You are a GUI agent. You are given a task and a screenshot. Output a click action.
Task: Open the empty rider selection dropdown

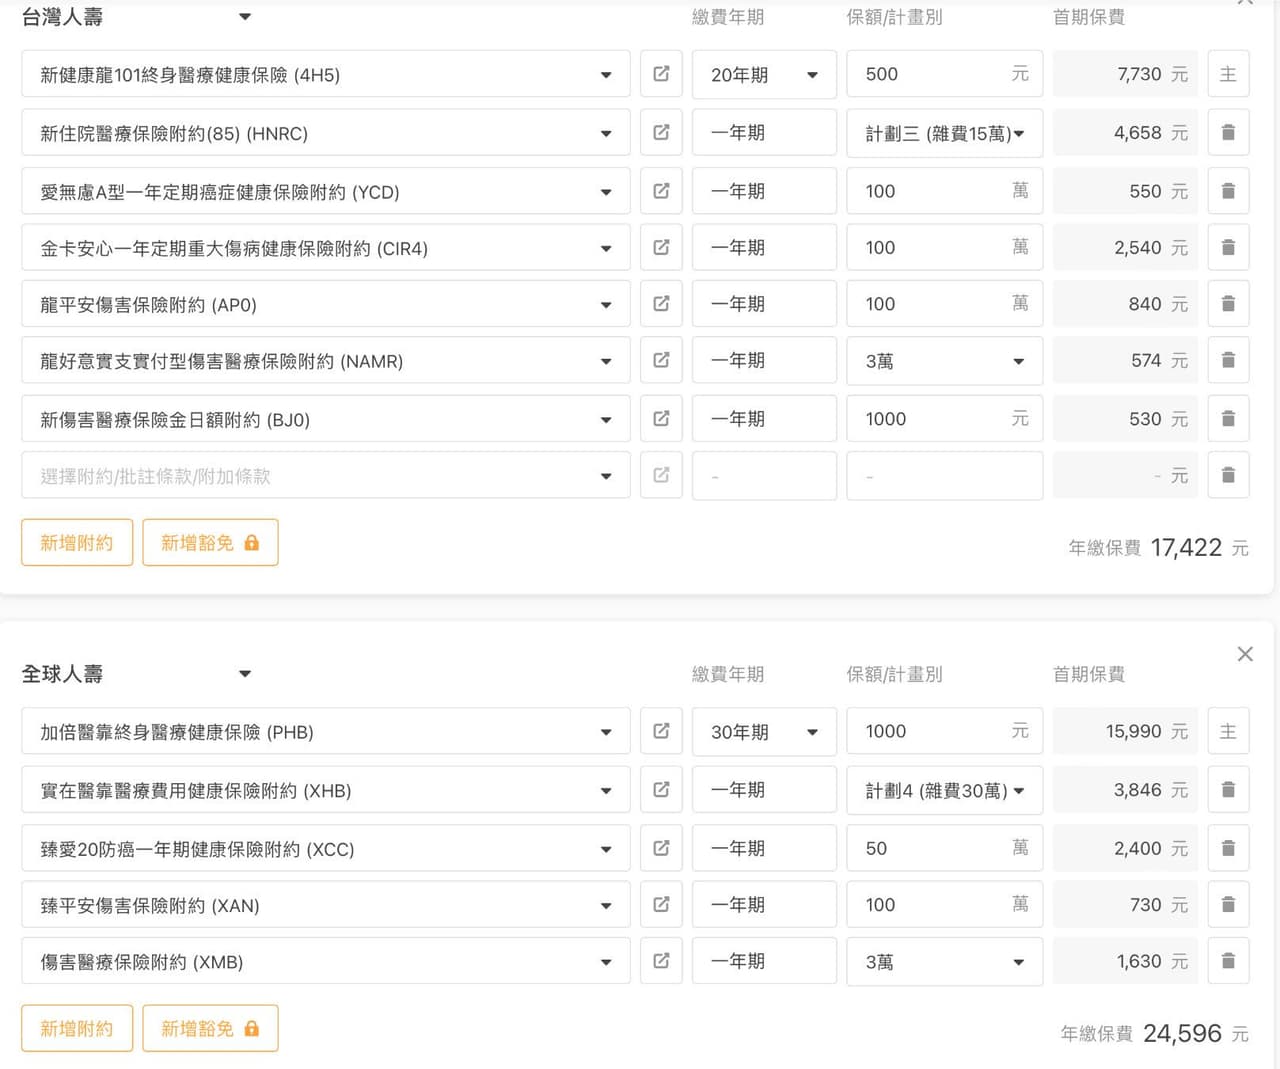click(x=326, y=476)
